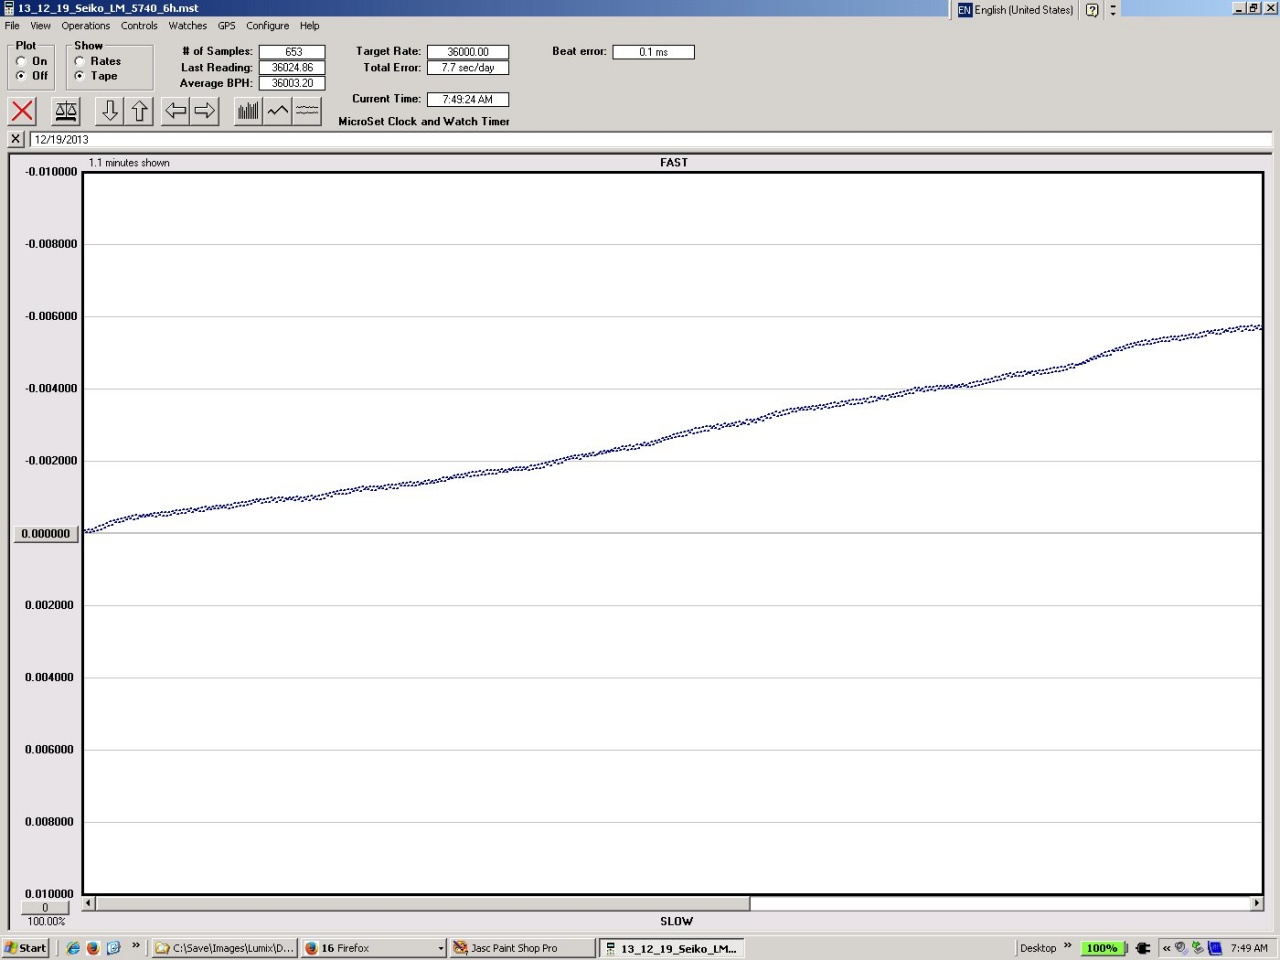Open the Configure menu
This screenshot has width=1280, height=960.
[267, 26]
